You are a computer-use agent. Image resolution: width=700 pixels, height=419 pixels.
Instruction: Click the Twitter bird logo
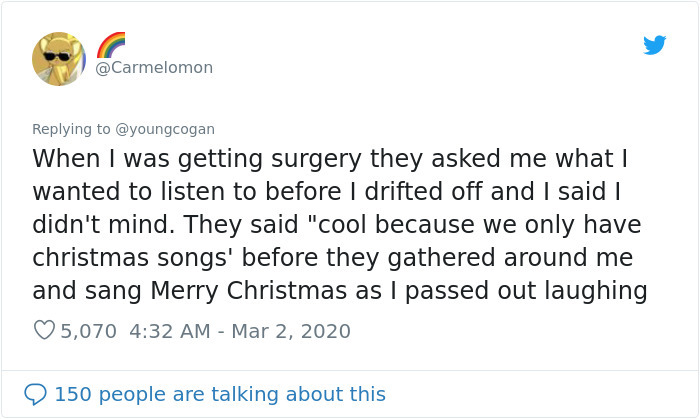click(x=654, y=45)
